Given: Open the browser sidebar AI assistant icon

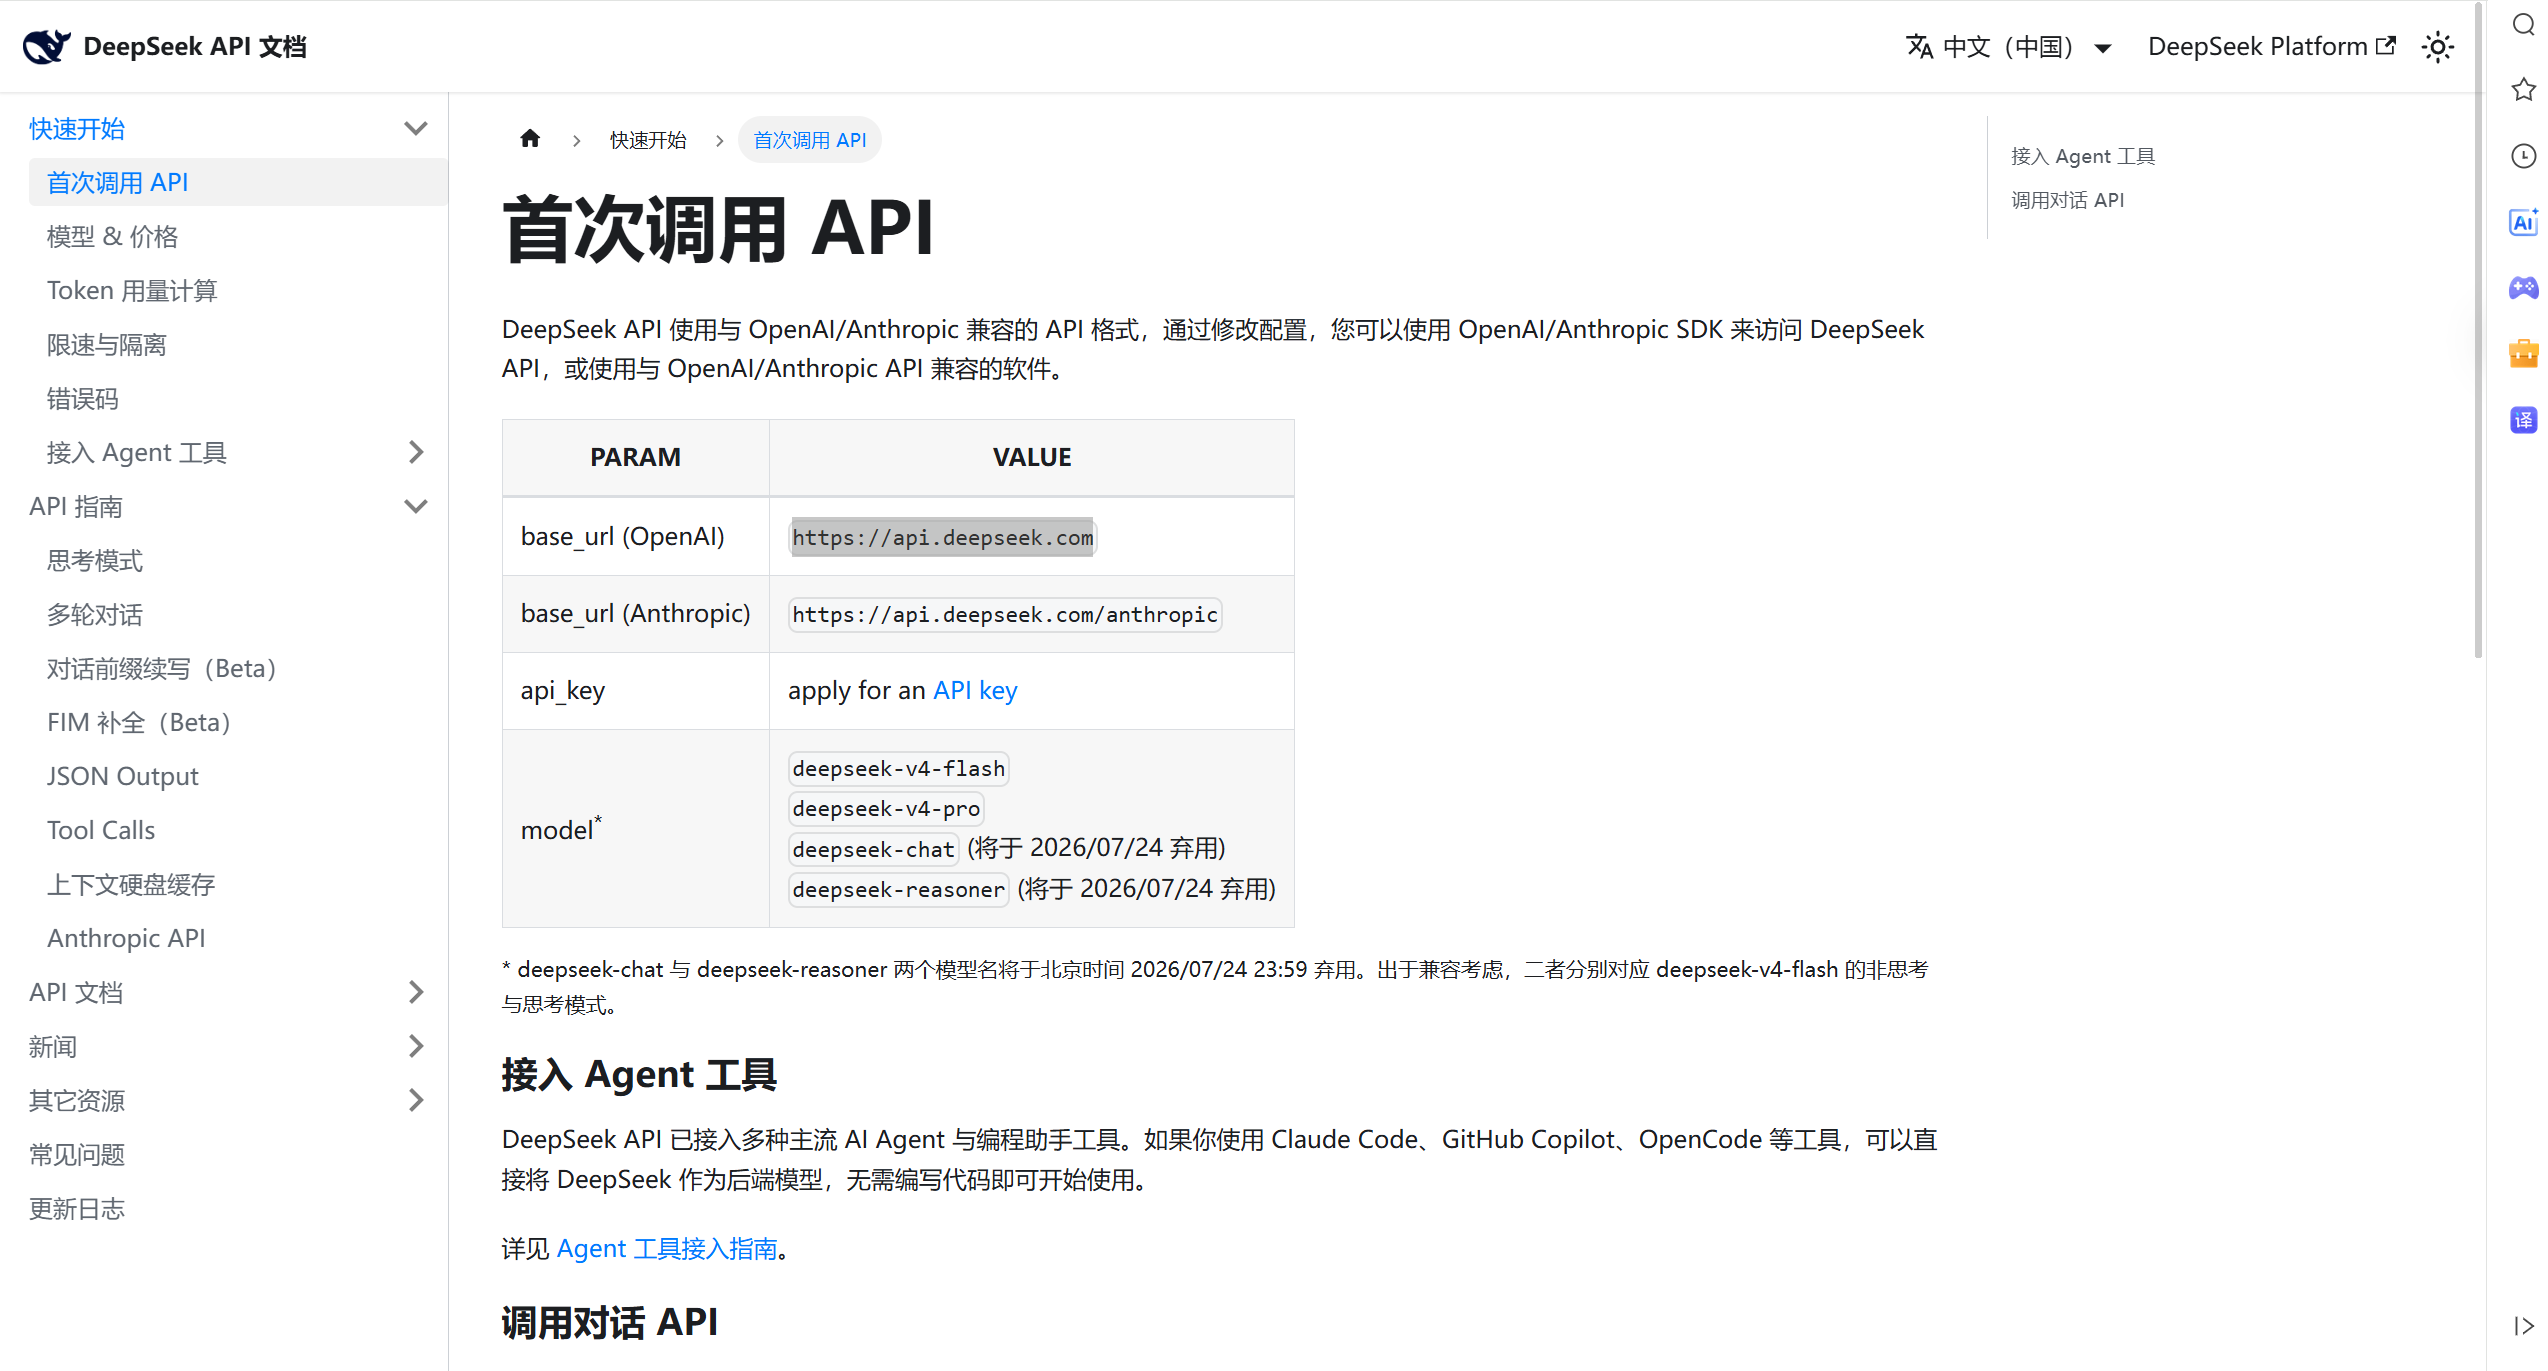Looking at the screenshot, I should click(x=2523, y=222).
